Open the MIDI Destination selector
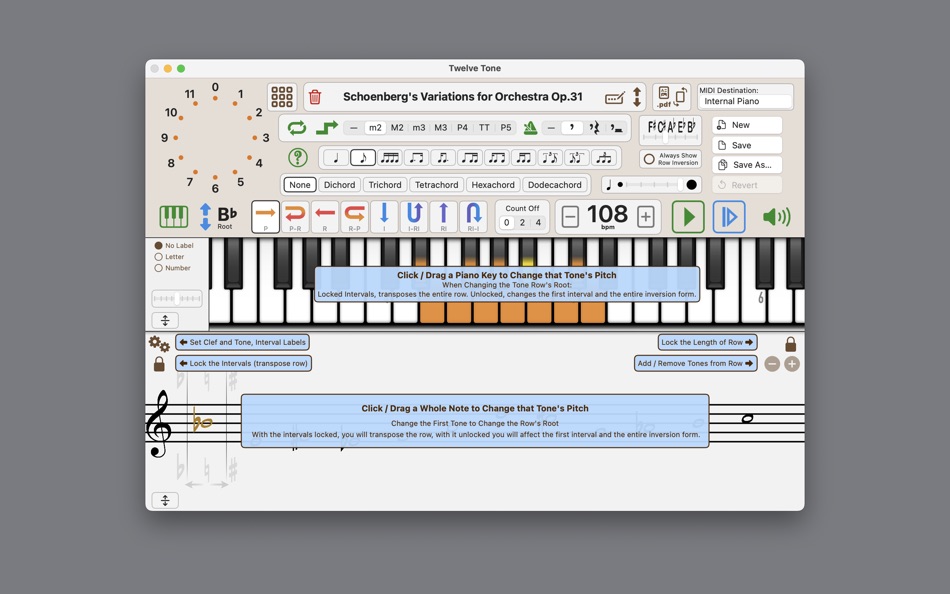Screen dimensions: 950x594 click(745, 100)
